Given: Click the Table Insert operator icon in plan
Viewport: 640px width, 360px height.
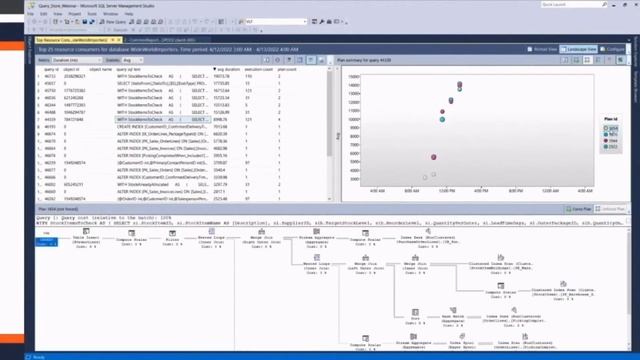Looking at the screenshot, I should coord(86,231).
